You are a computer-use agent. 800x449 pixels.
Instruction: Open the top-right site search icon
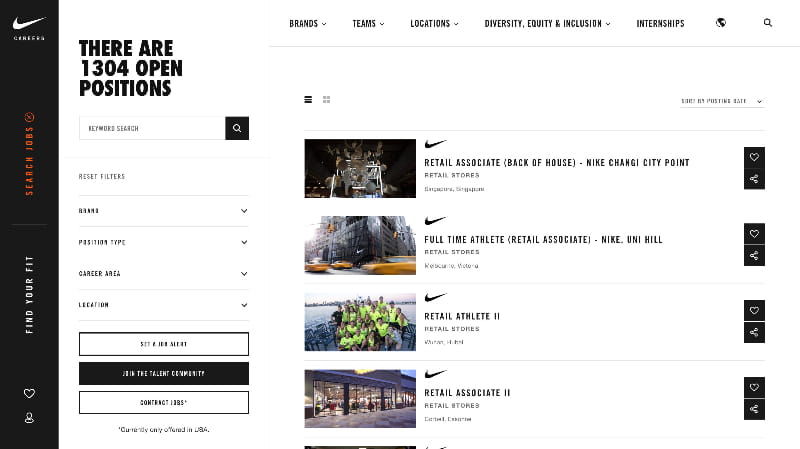click(x=767, y=22)
